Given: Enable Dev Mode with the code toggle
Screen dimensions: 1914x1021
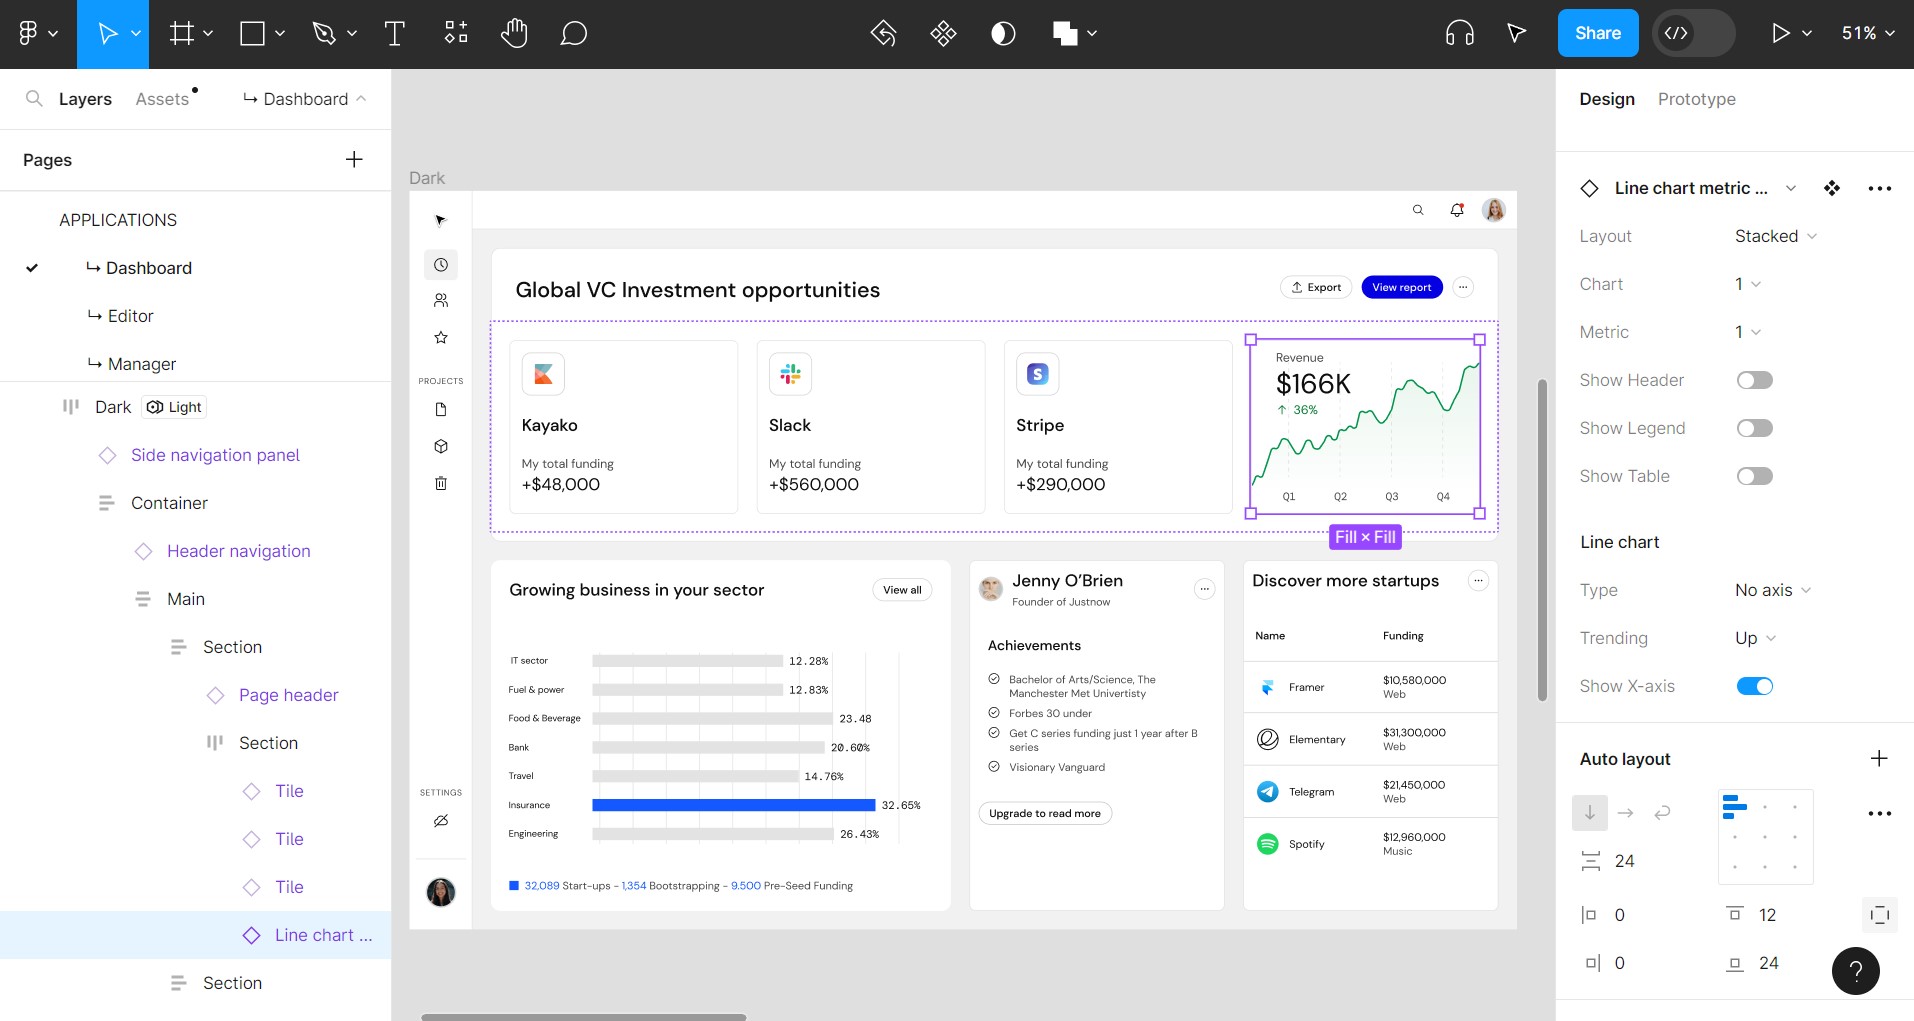Looking at the screenshot, I should point(1681,33).
